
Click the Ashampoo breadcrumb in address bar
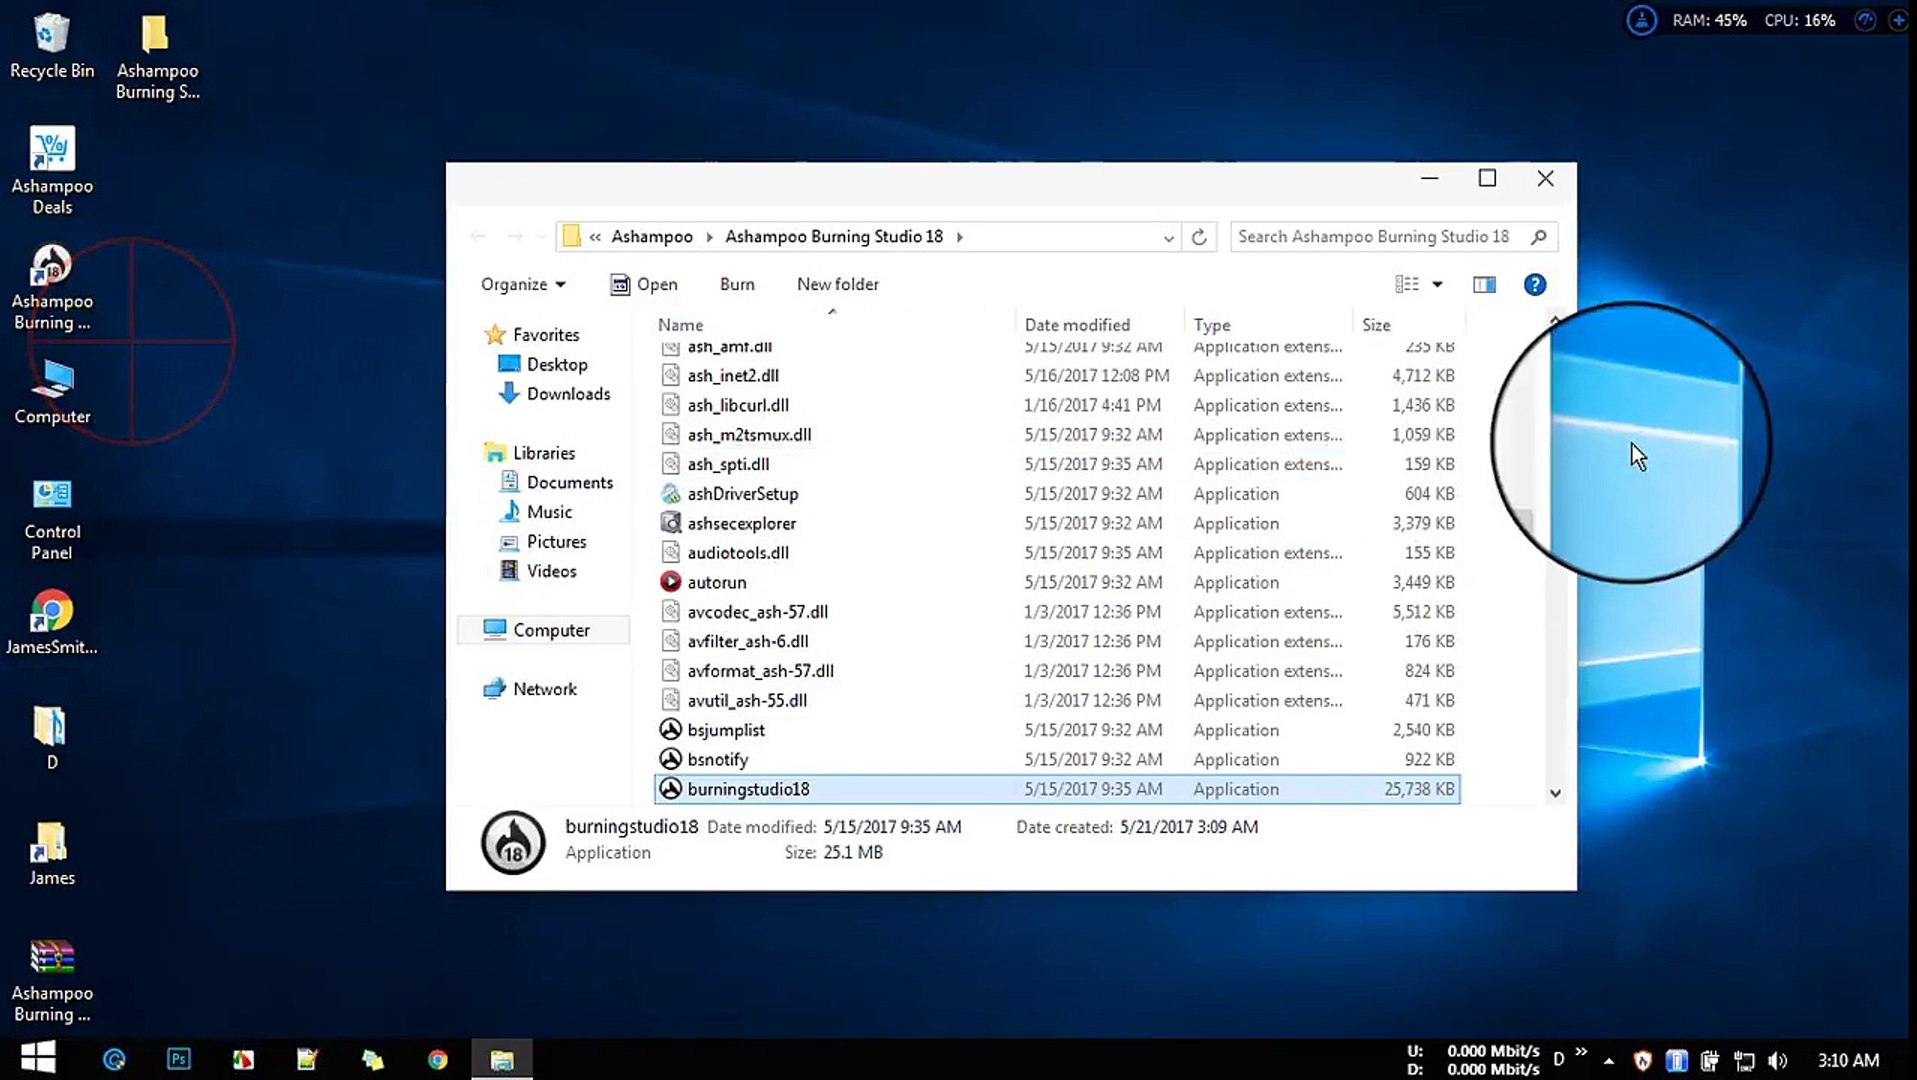coord(651,237)
